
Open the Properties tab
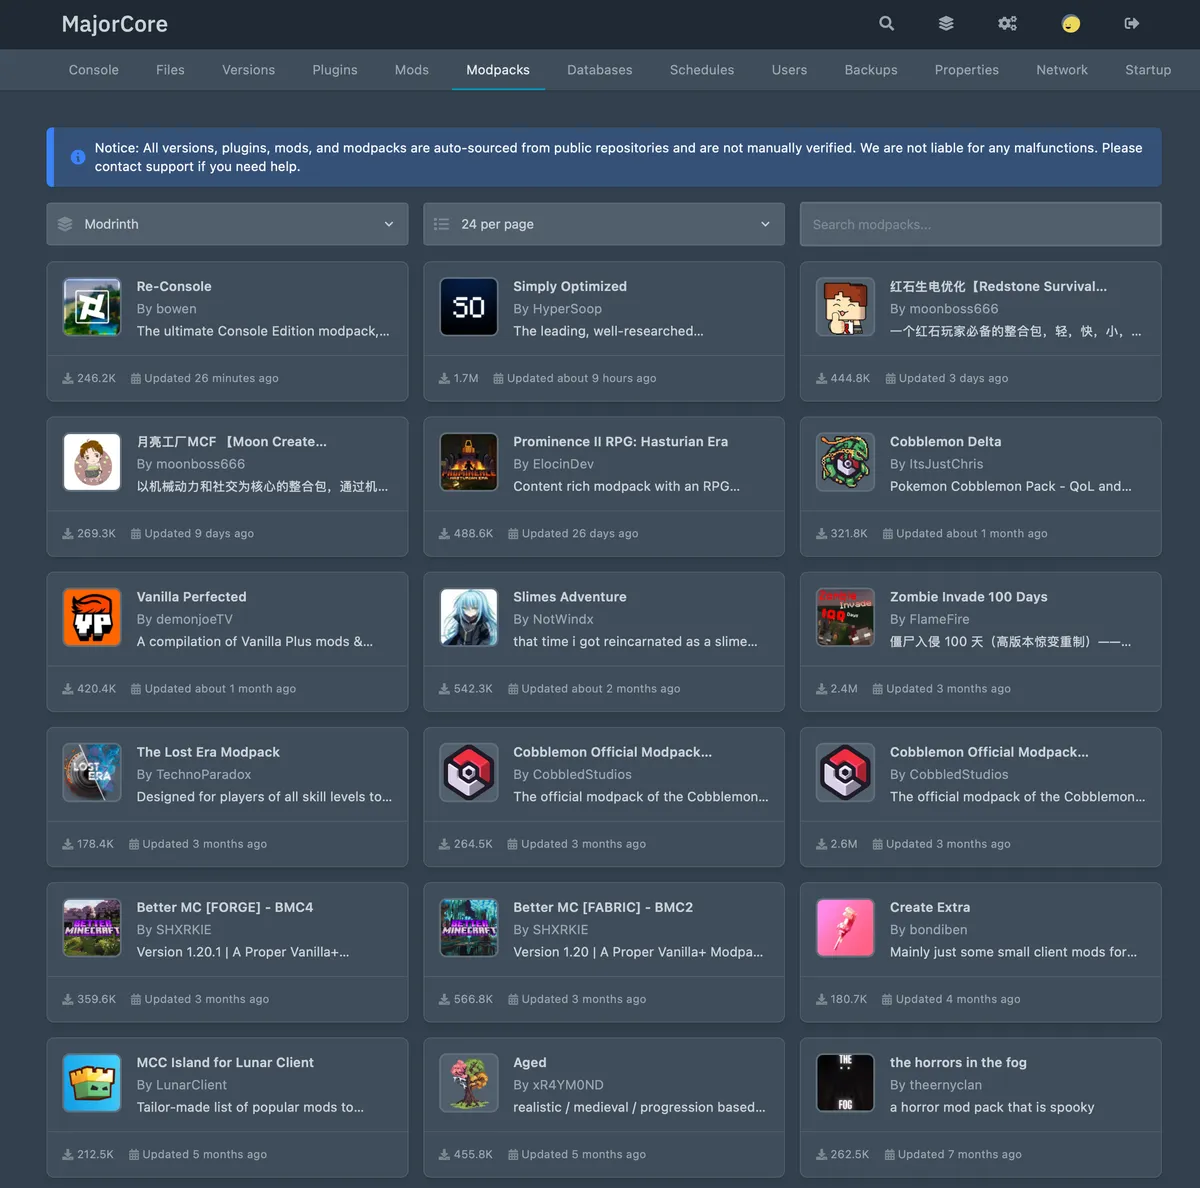tap(967, 70)
